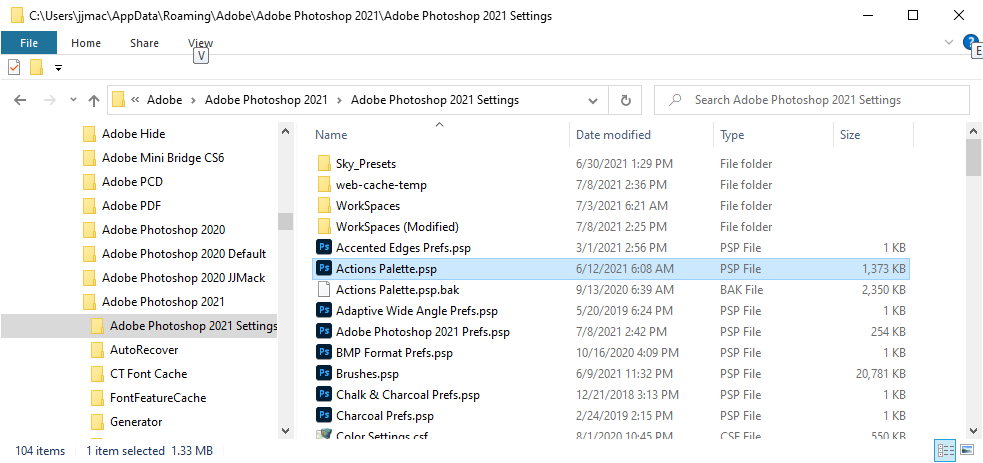Select the Color Settings.csf file icon
Screen dimensions: 983x463
click(324, 434)
